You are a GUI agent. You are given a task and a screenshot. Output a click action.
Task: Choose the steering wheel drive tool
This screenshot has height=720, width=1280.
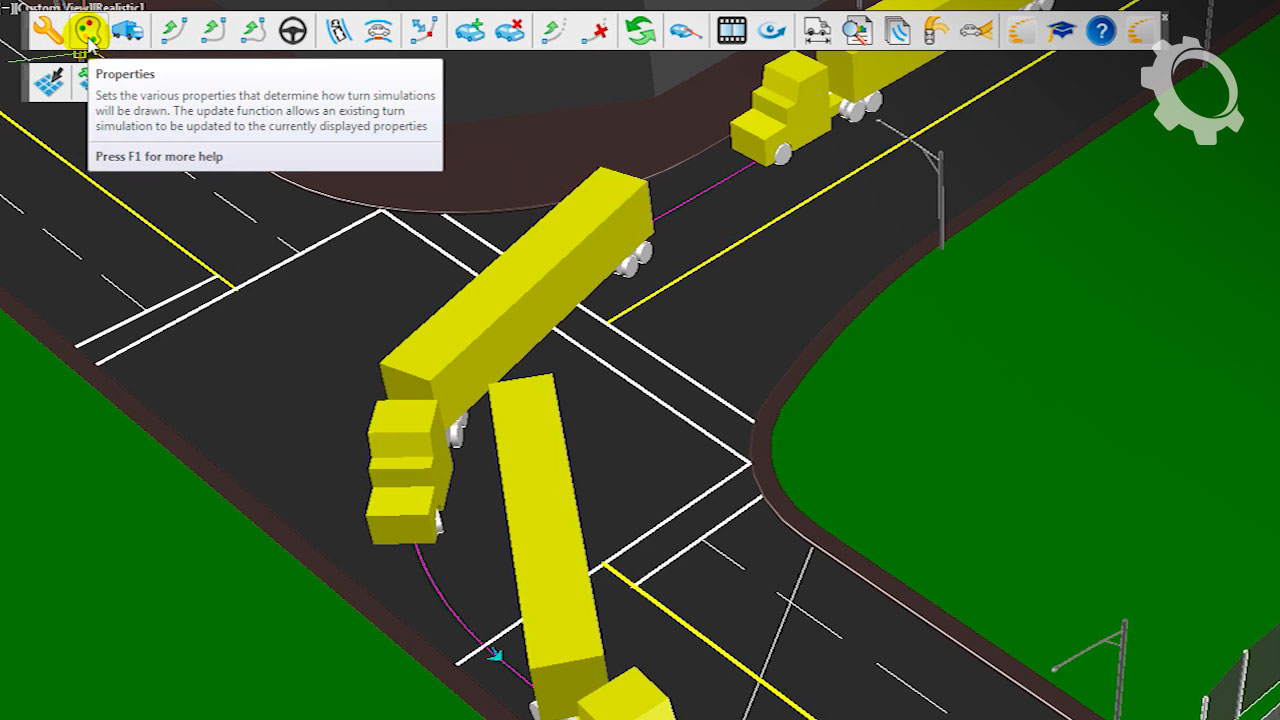(x=293, y=31)
